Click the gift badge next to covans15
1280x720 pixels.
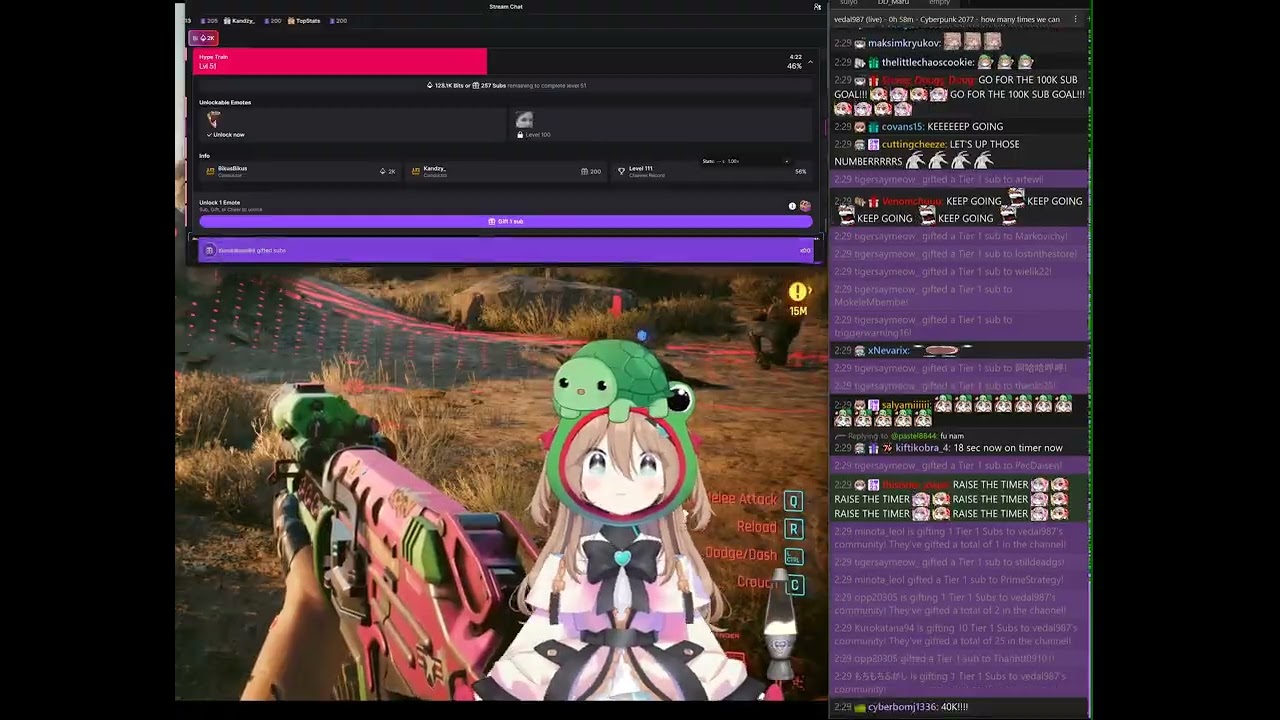[x=873, y=126]
